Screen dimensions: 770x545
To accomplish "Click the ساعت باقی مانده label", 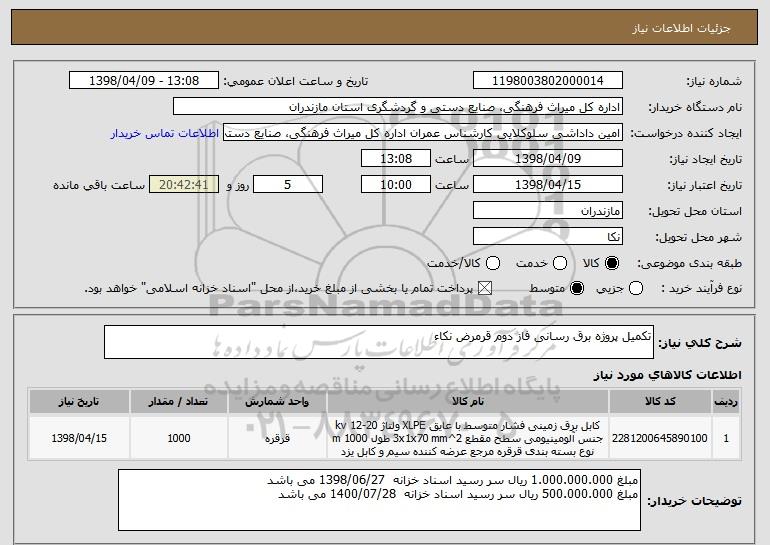I will (99, 185).
